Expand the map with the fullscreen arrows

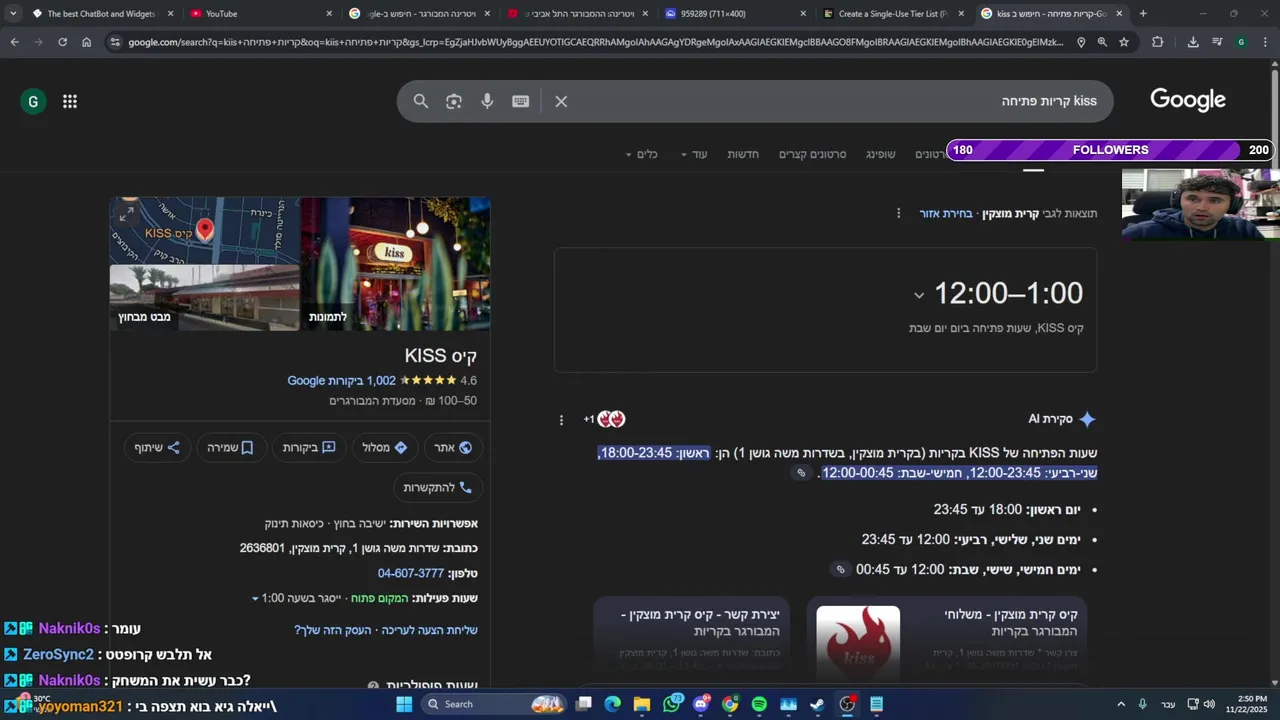pyautogui.click(x=126, y=213)
